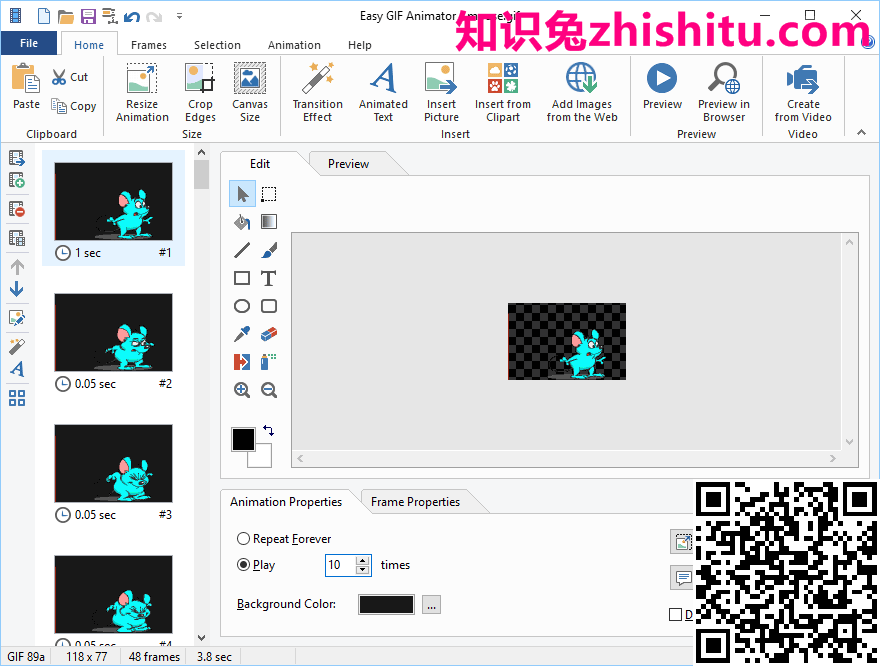Click Insert Picture in the ribbon
This screenshot has width=880, height=666.
(x=441, y=93)
